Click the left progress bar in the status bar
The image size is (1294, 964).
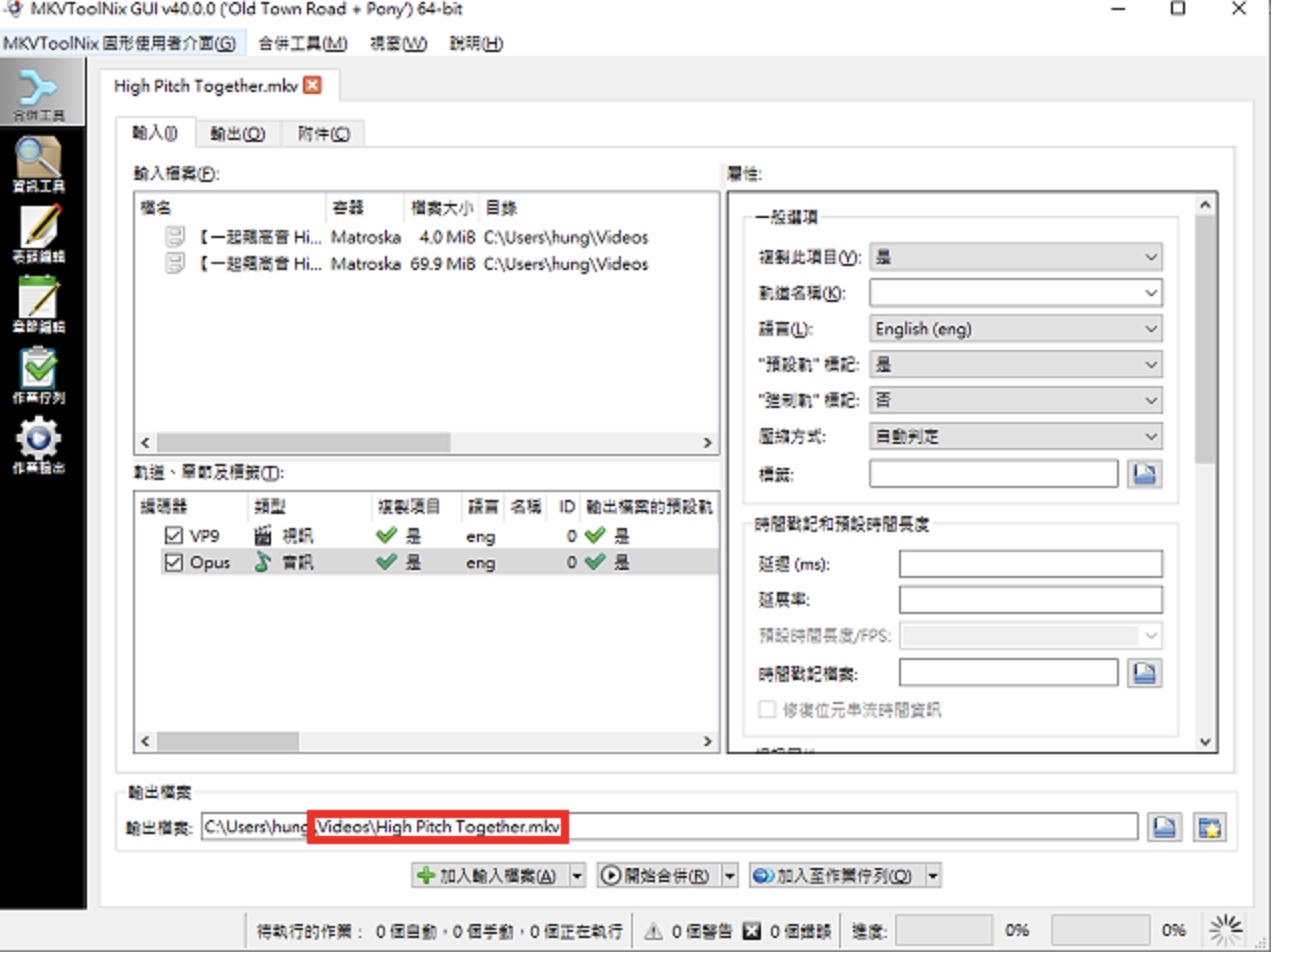[x=943, y=930]
